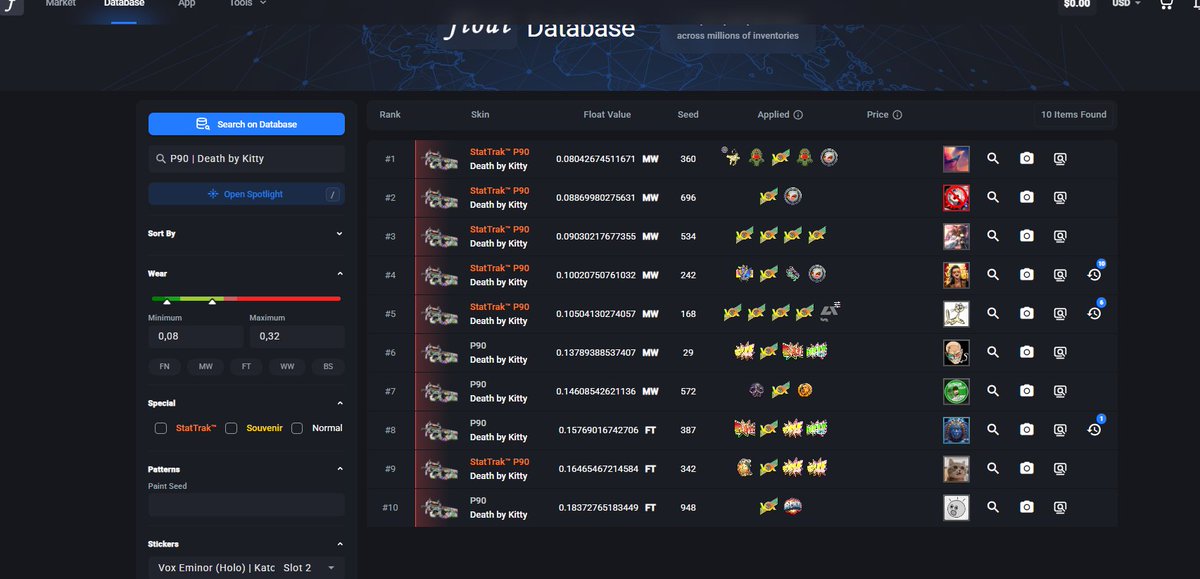Tick the Normal checkbox
1200x579 pixels.
297,428
